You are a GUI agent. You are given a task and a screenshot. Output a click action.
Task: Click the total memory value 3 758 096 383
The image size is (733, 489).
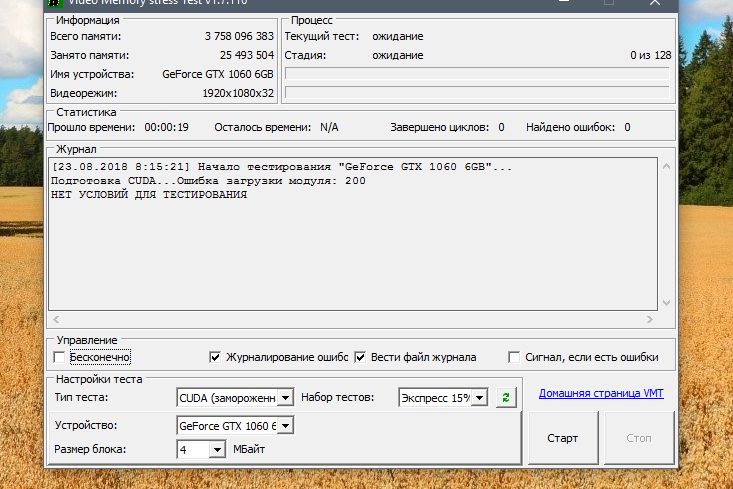239,36
